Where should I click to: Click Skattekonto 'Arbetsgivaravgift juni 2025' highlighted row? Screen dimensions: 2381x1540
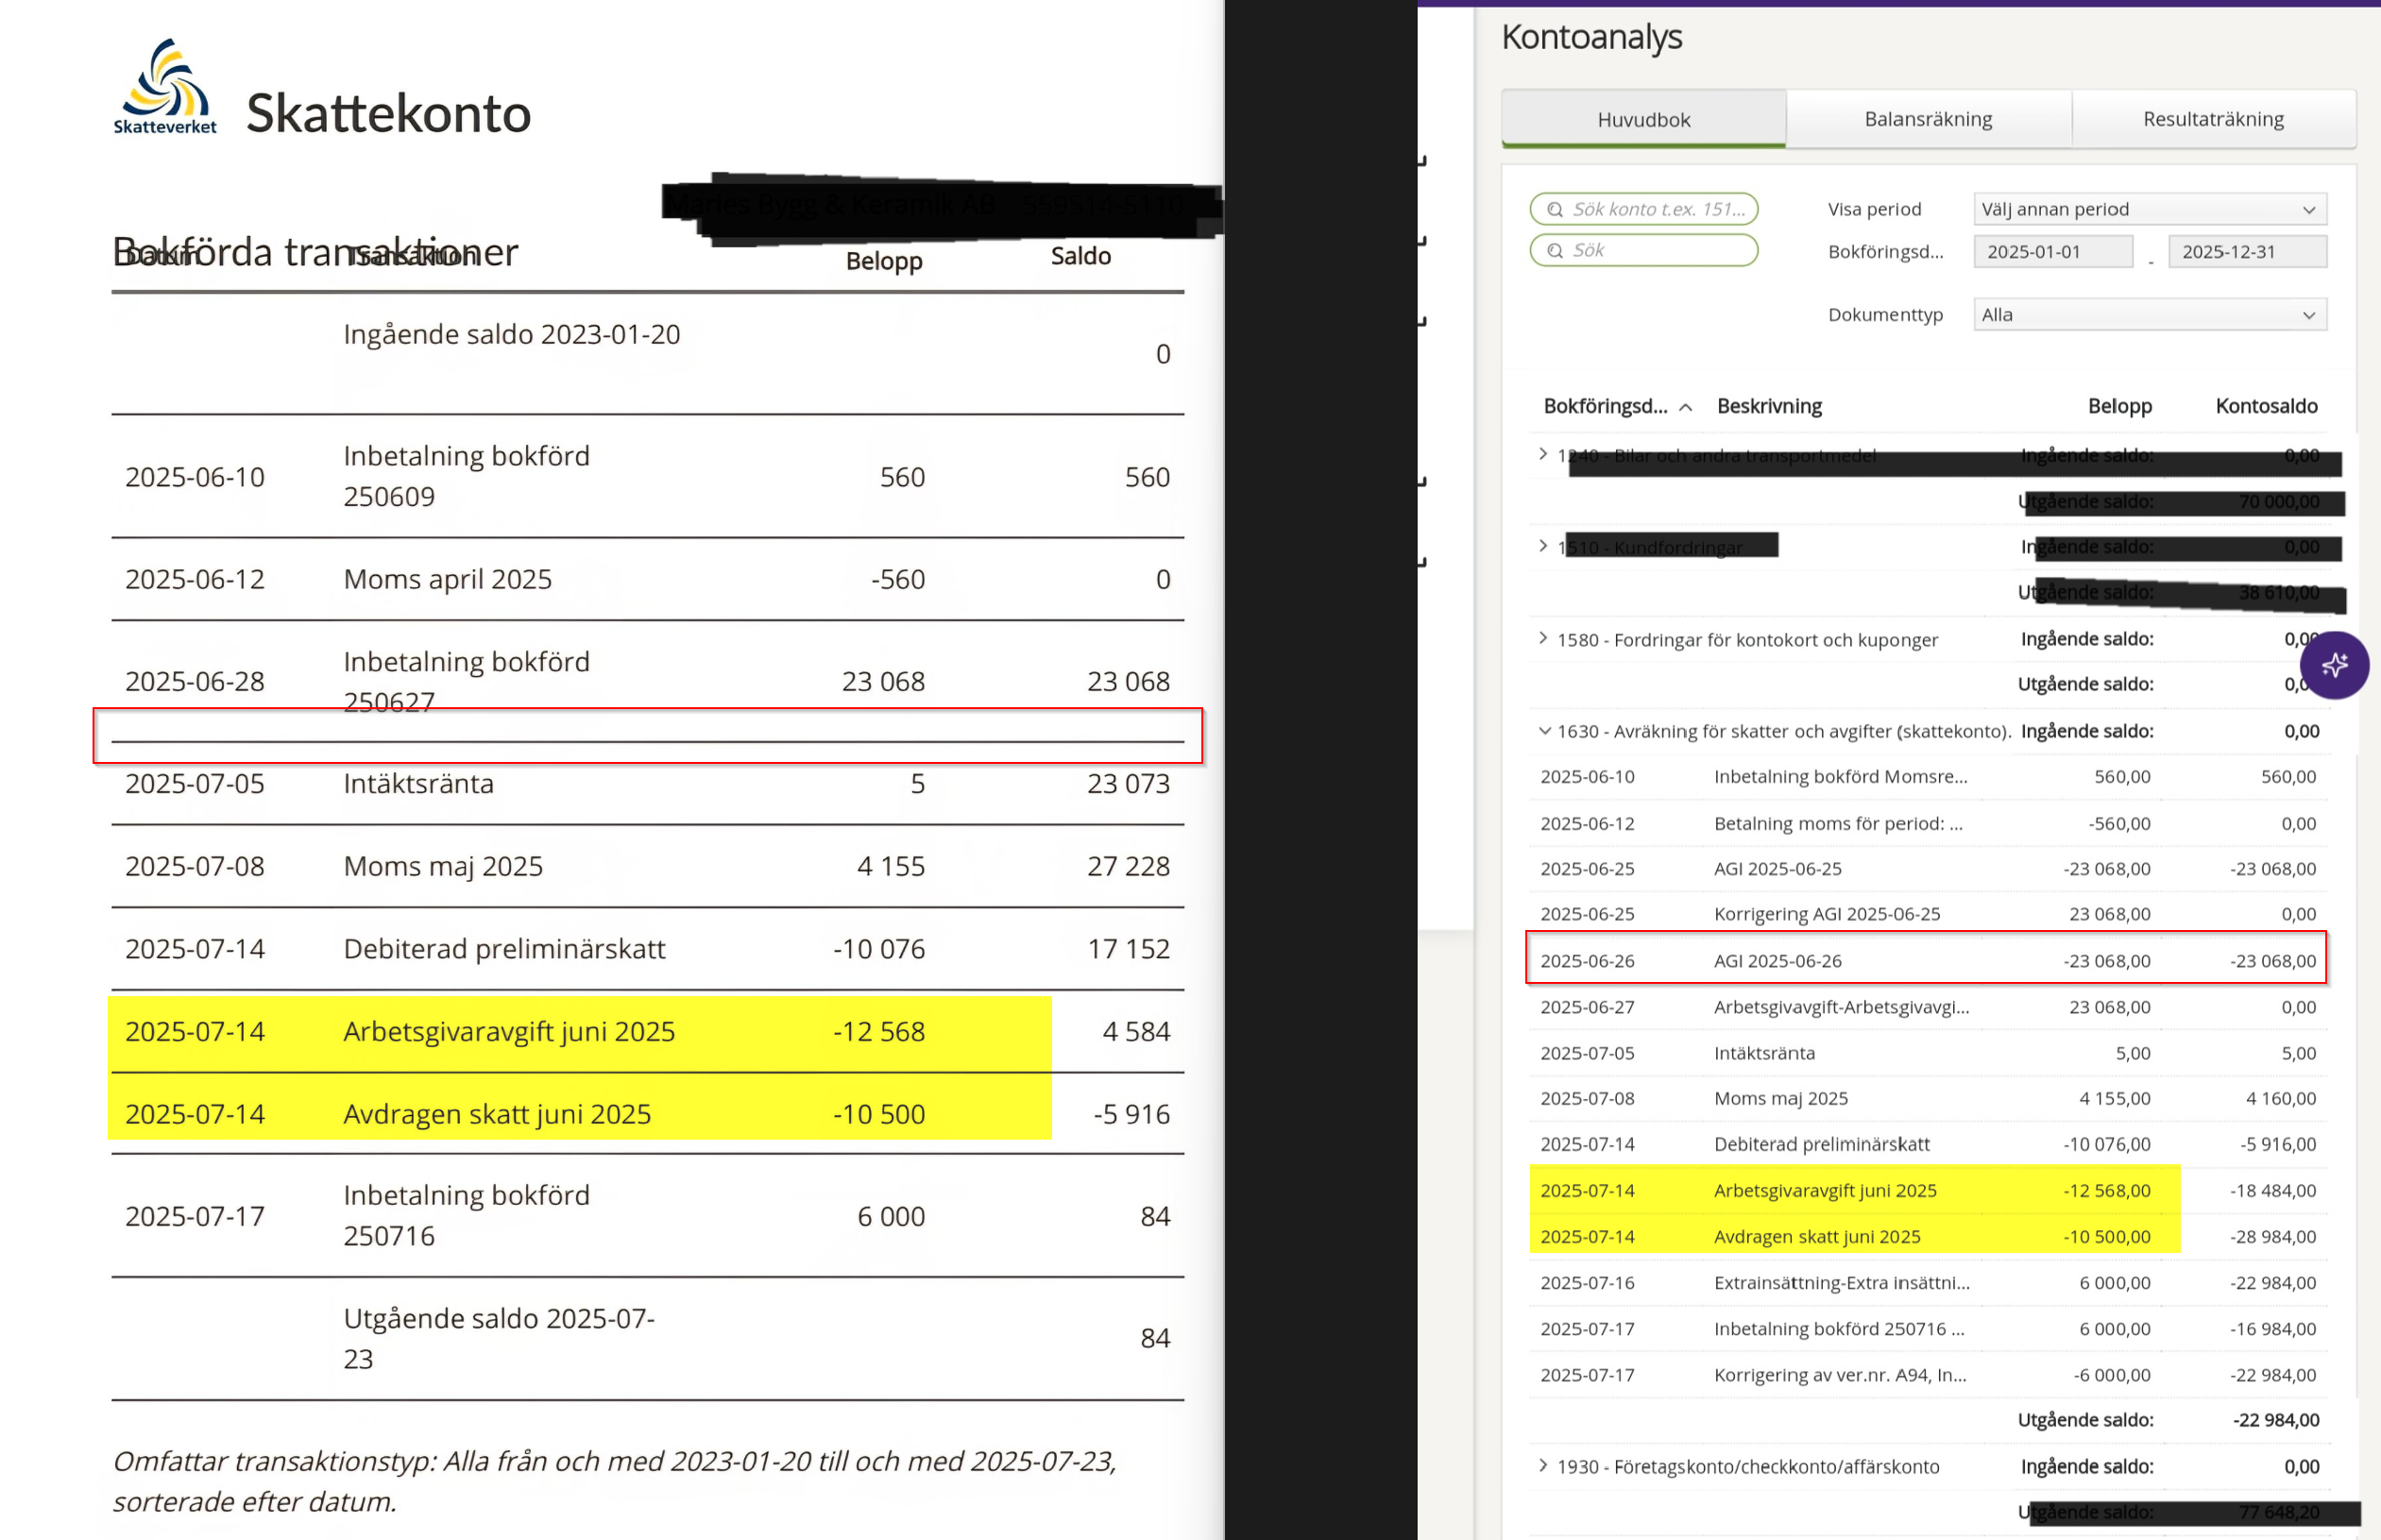pos(648,1031)
